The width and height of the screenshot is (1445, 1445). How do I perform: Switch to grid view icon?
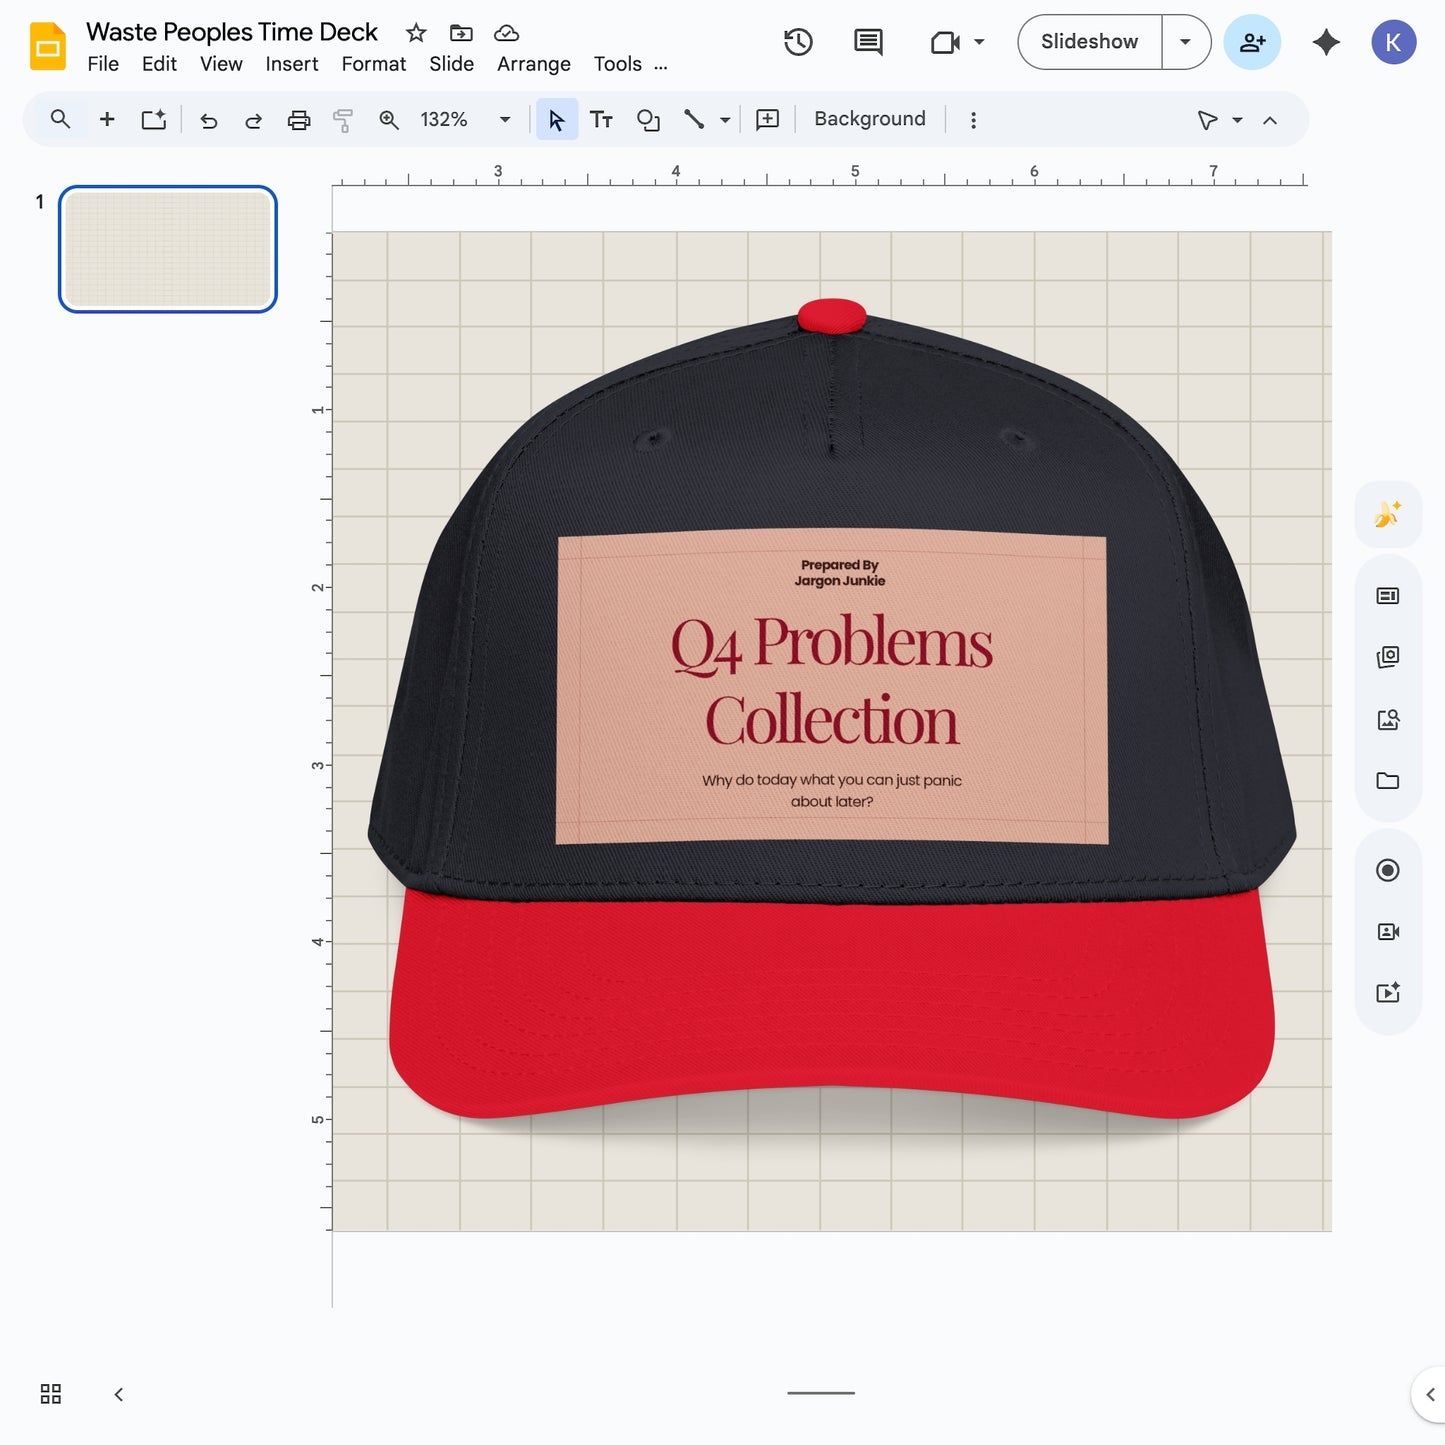pos(51,1394)
